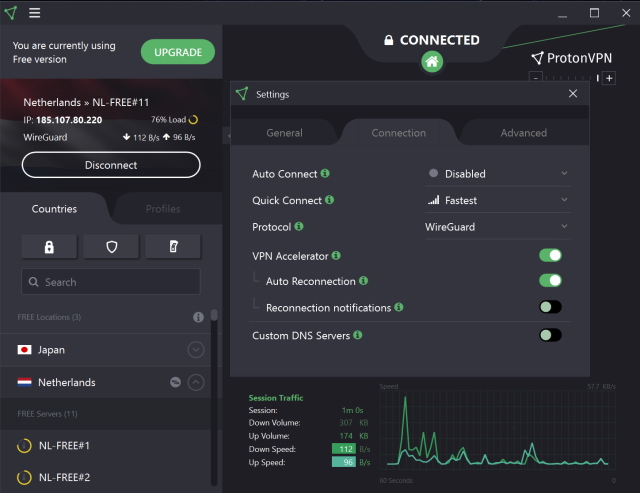The image size is (640, 493).
Task: Open the Auto Connect dropdown
Action: 498,174
